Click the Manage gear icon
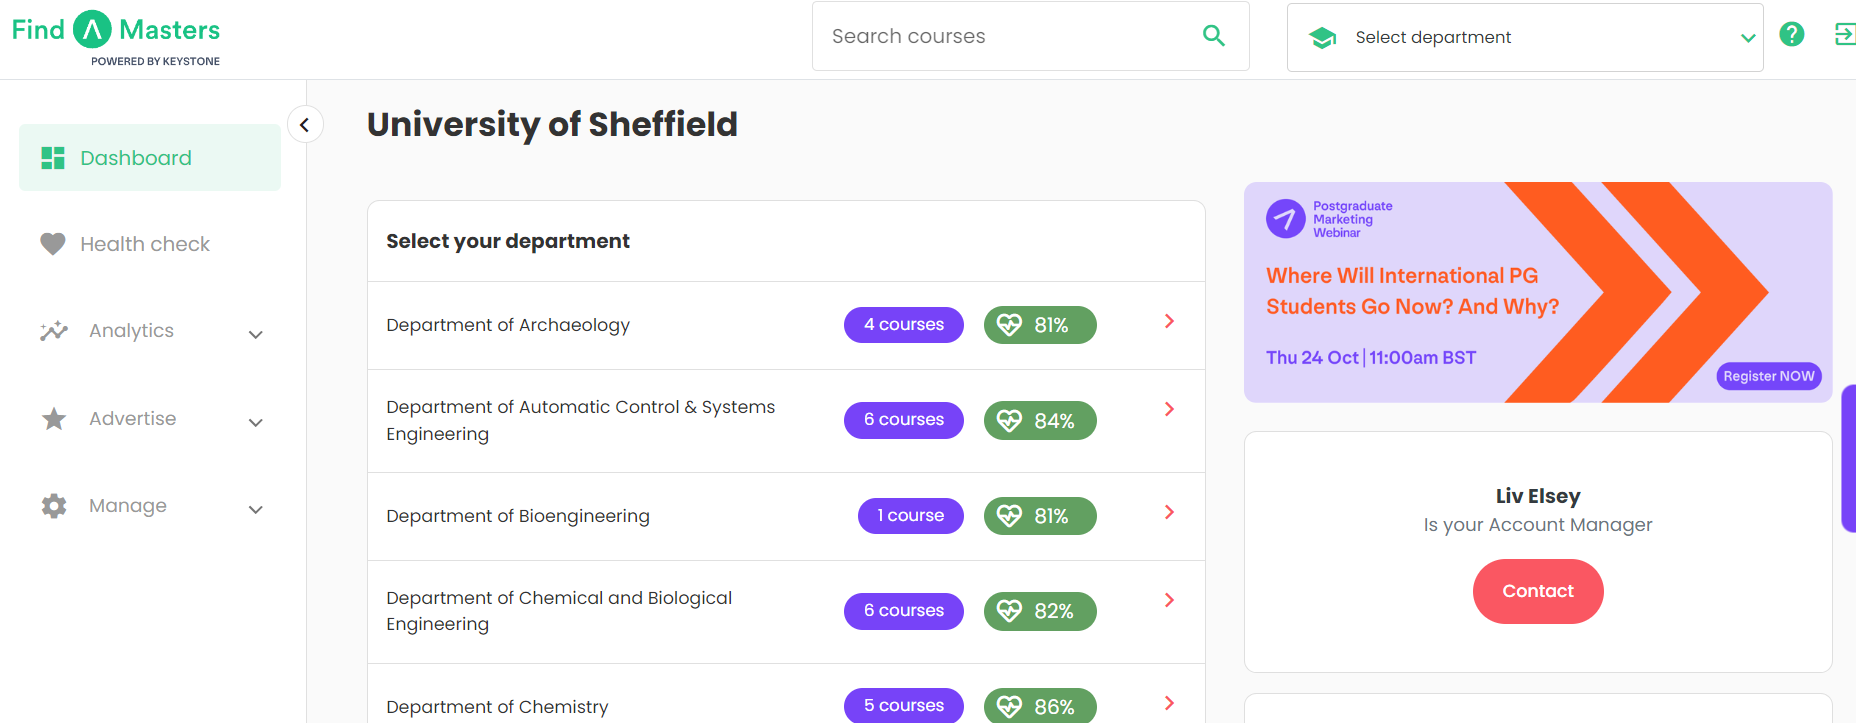Image resolution: width=1856 pixels, height=723 pixels. point(54,506)
